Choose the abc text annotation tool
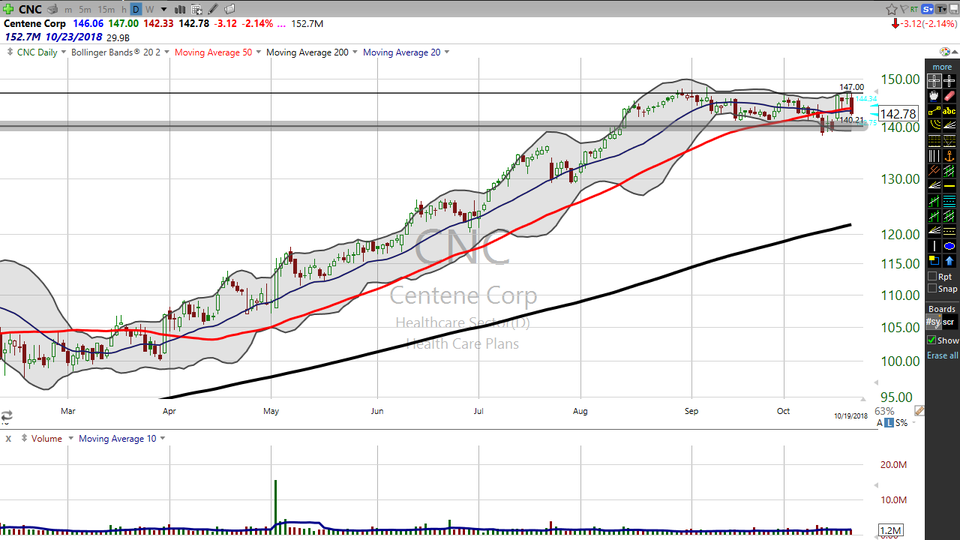This screenshot has height=540, width=960. [949, 111]
